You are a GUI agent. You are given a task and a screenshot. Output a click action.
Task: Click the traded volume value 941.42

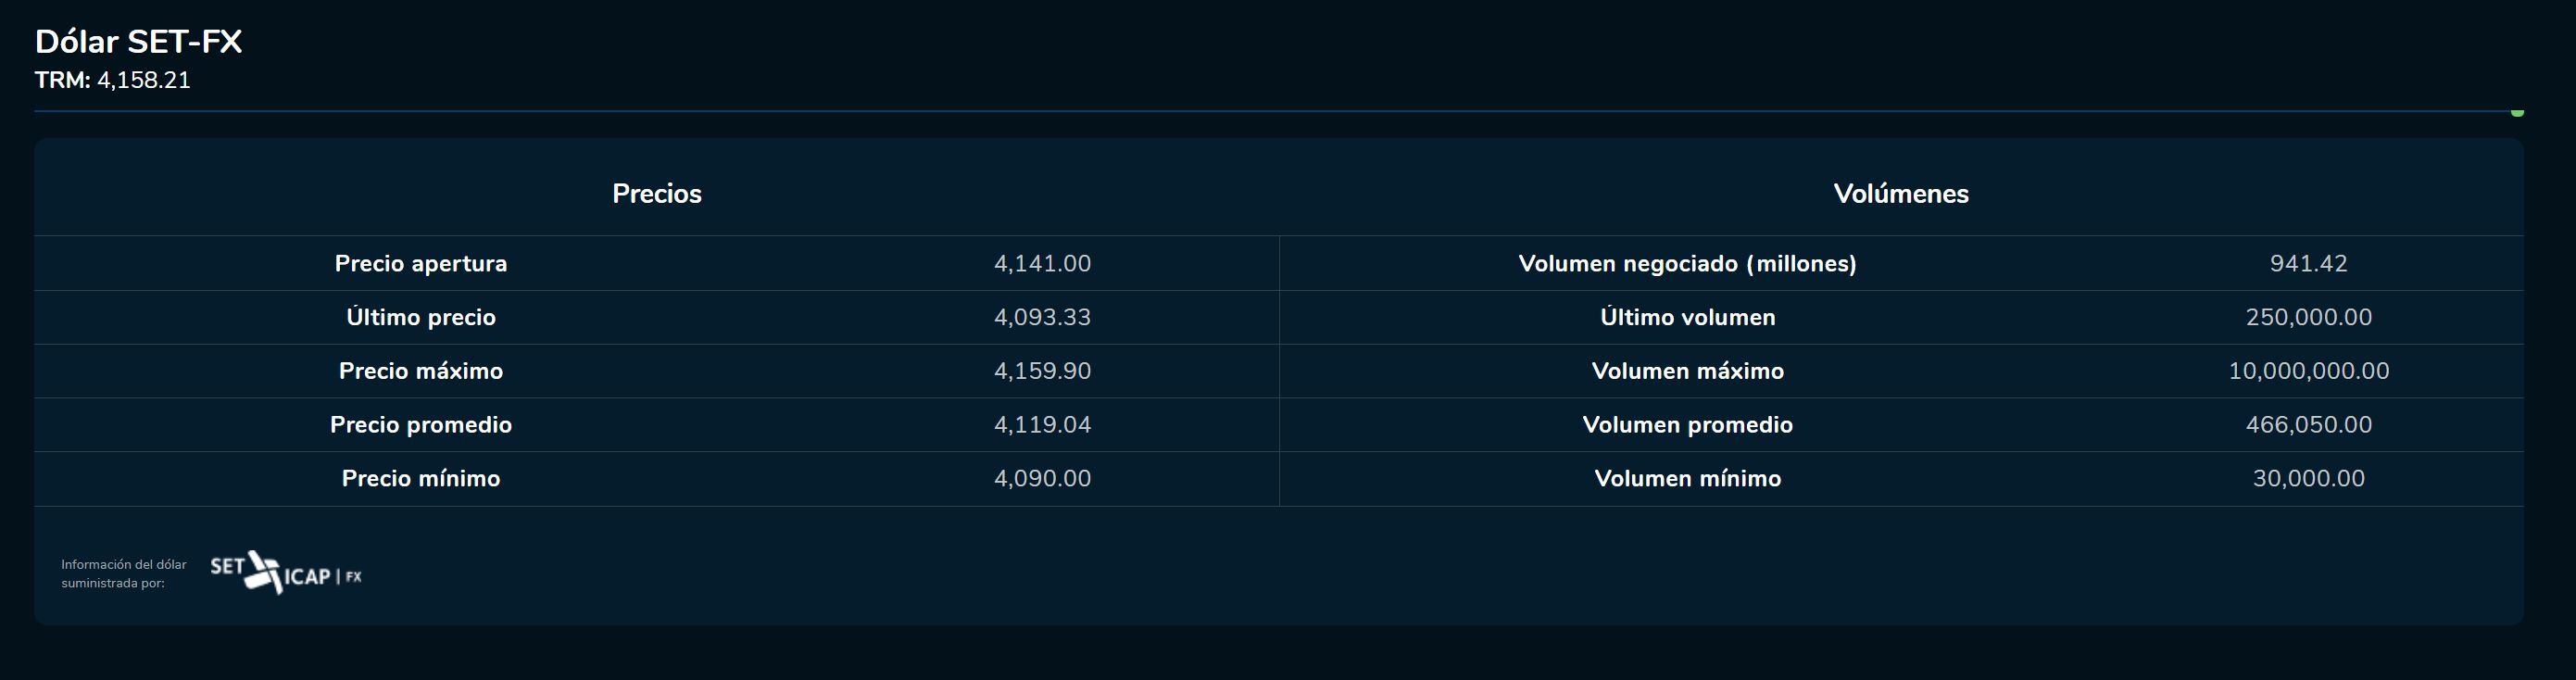point(2308,263)
